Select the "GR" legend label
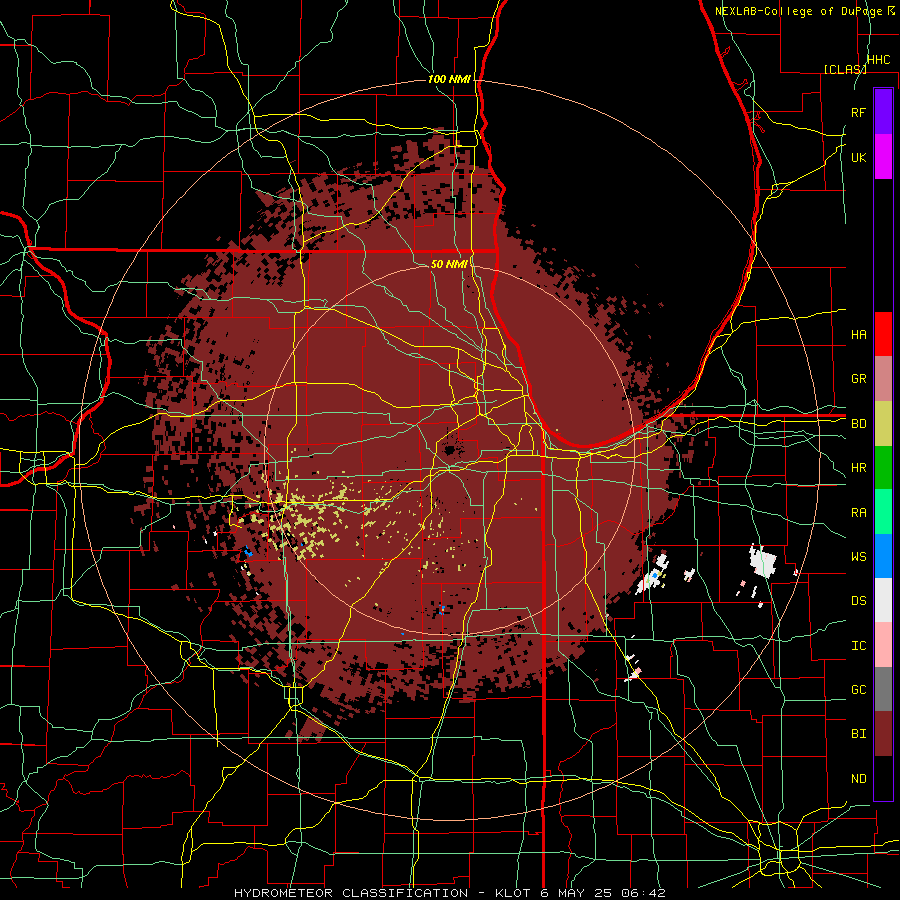 (858, 379)
